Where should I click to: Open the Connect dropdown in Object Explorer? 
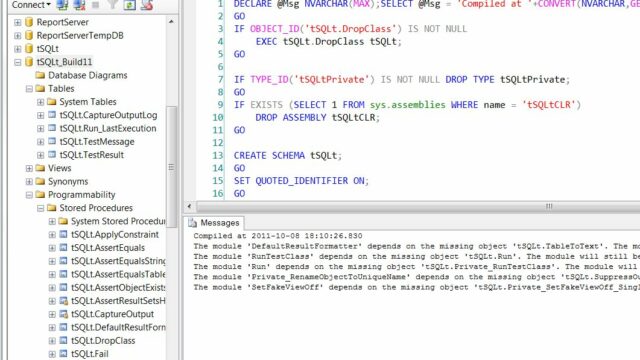click(x=31, y=4)
